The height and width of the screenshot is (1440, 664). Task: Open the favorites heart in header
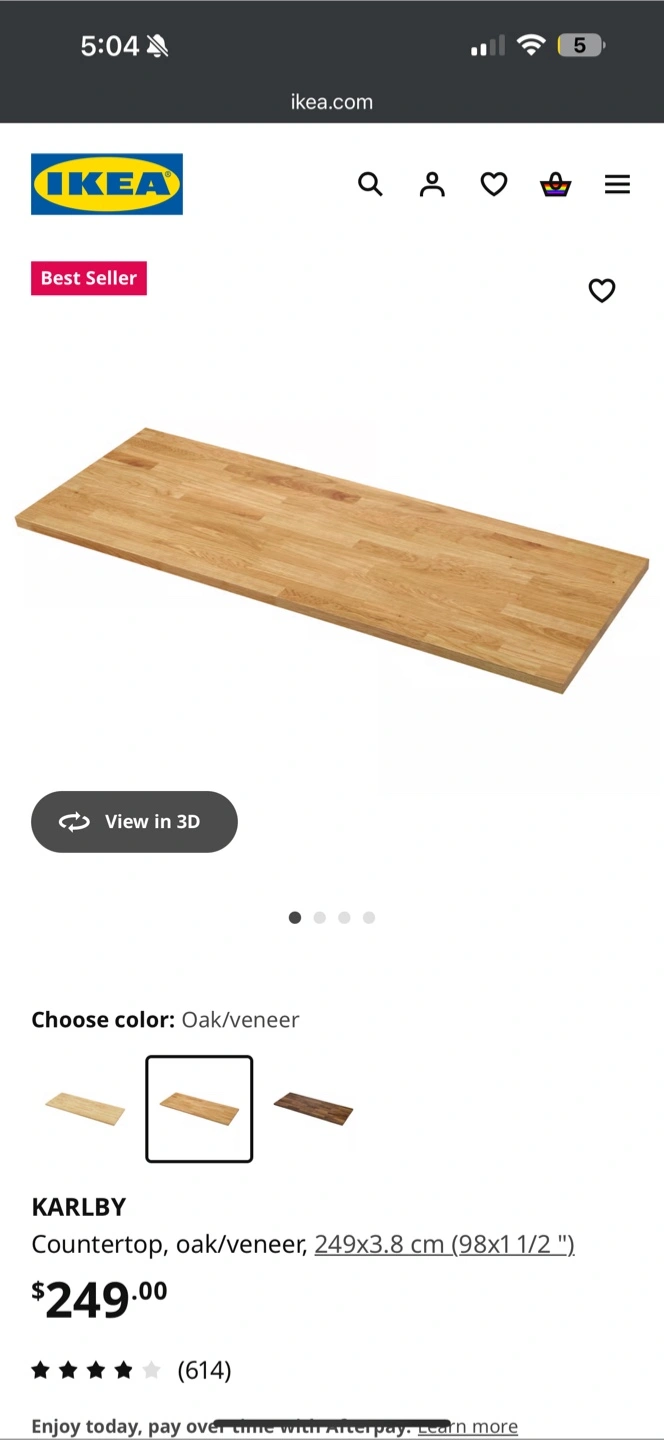click(x=494, y=184)
